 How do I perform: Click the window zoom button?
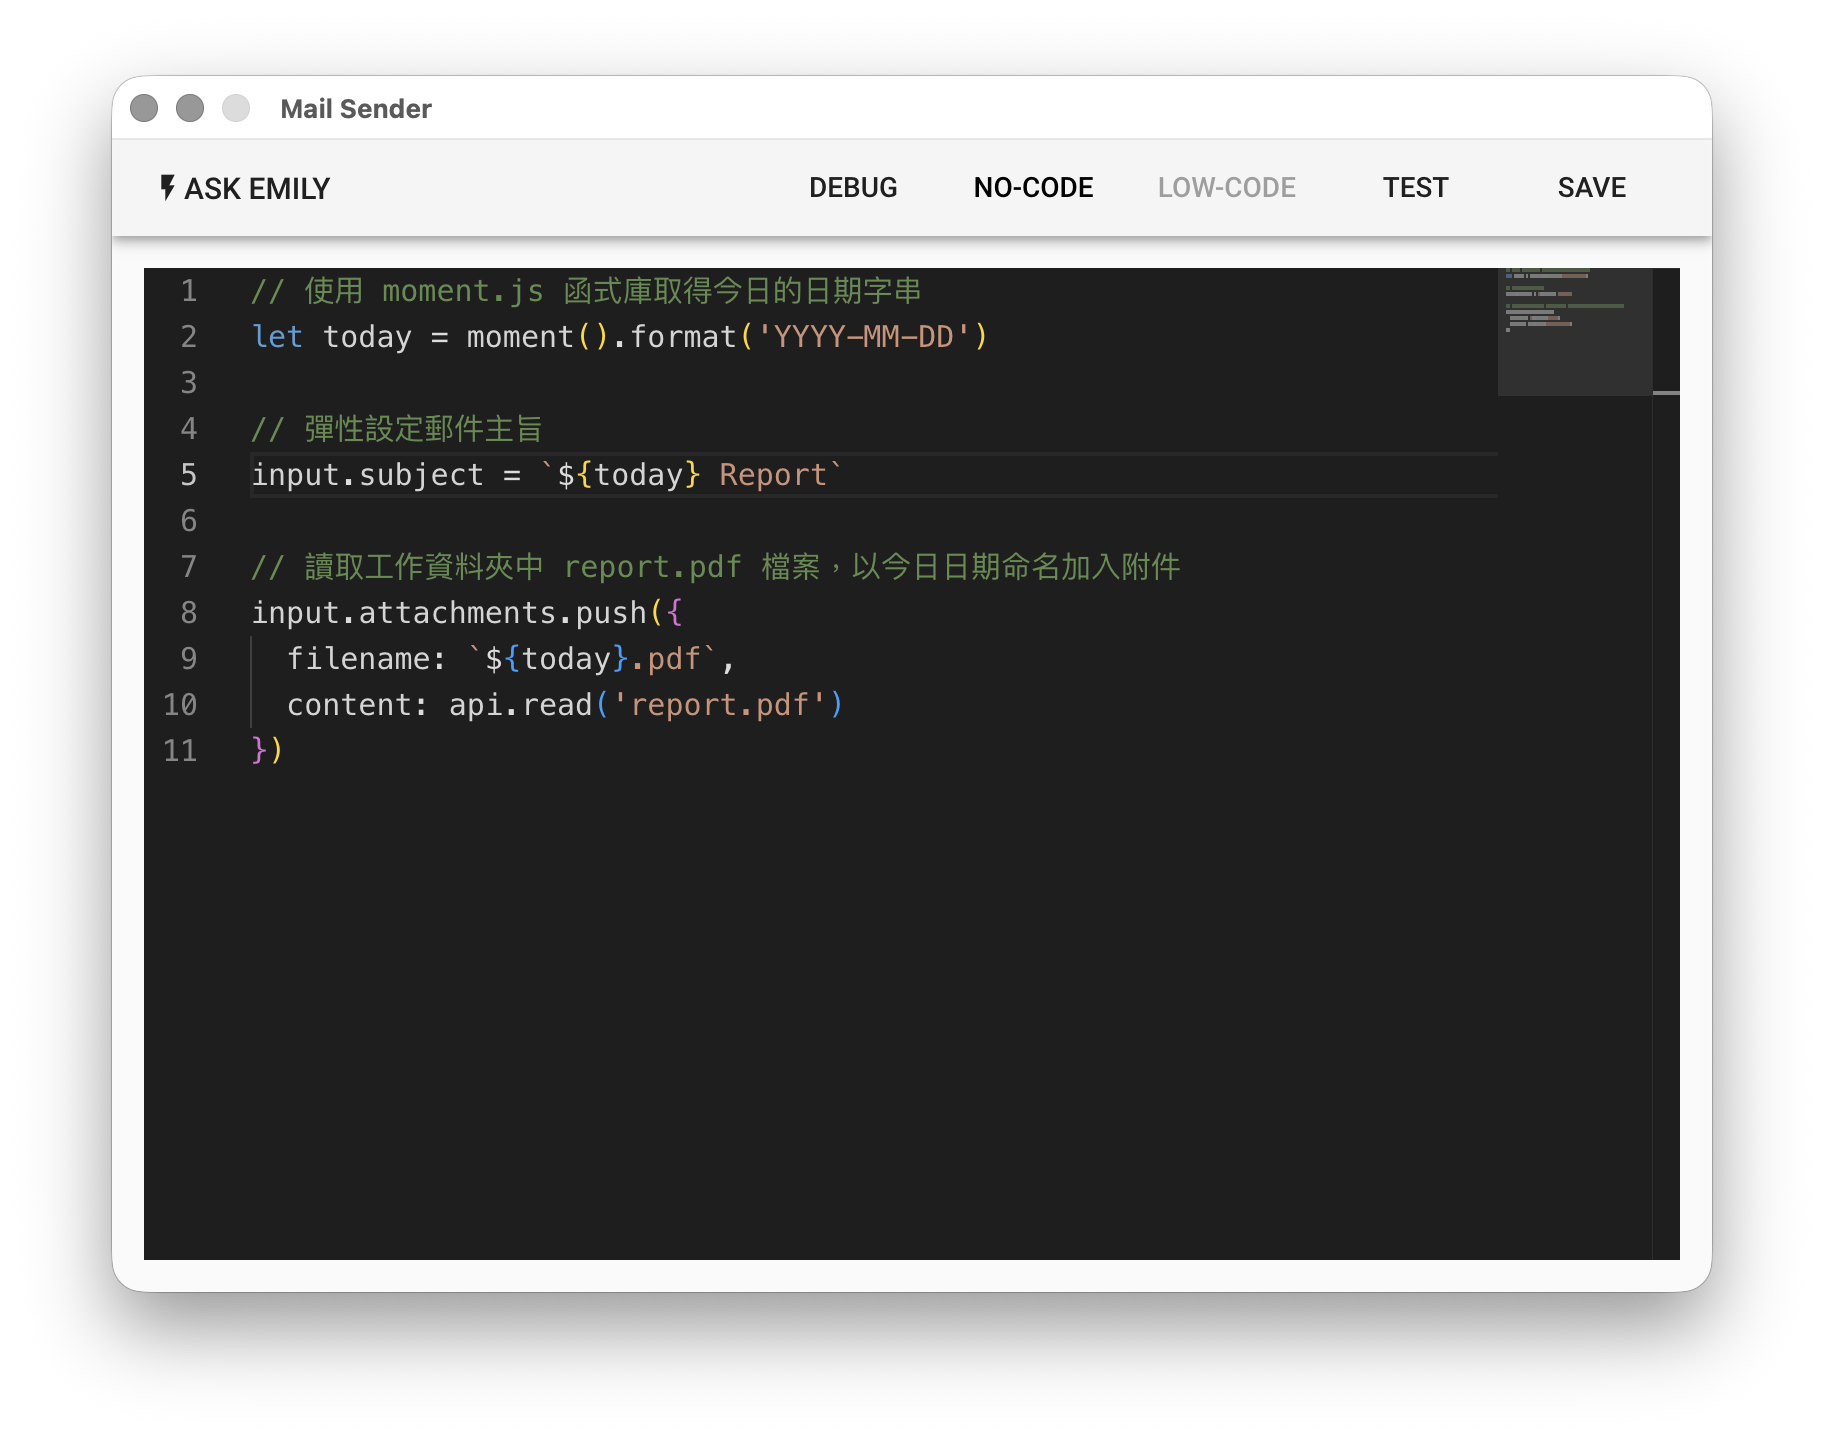click(236, 108)
